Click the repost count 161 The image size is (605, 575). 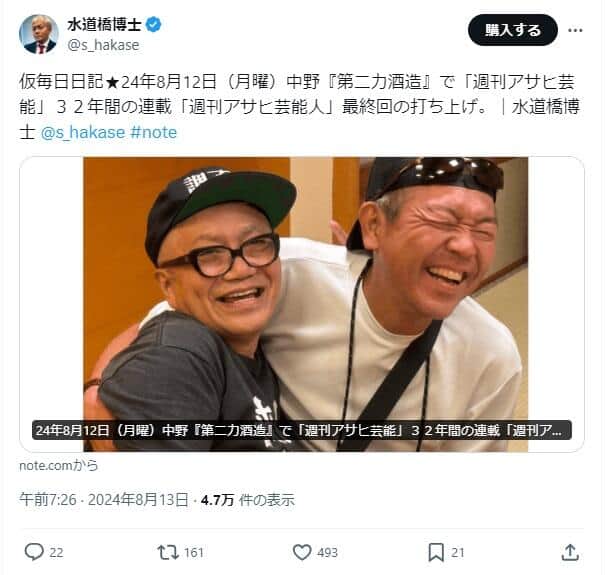(x=194, y=553)
